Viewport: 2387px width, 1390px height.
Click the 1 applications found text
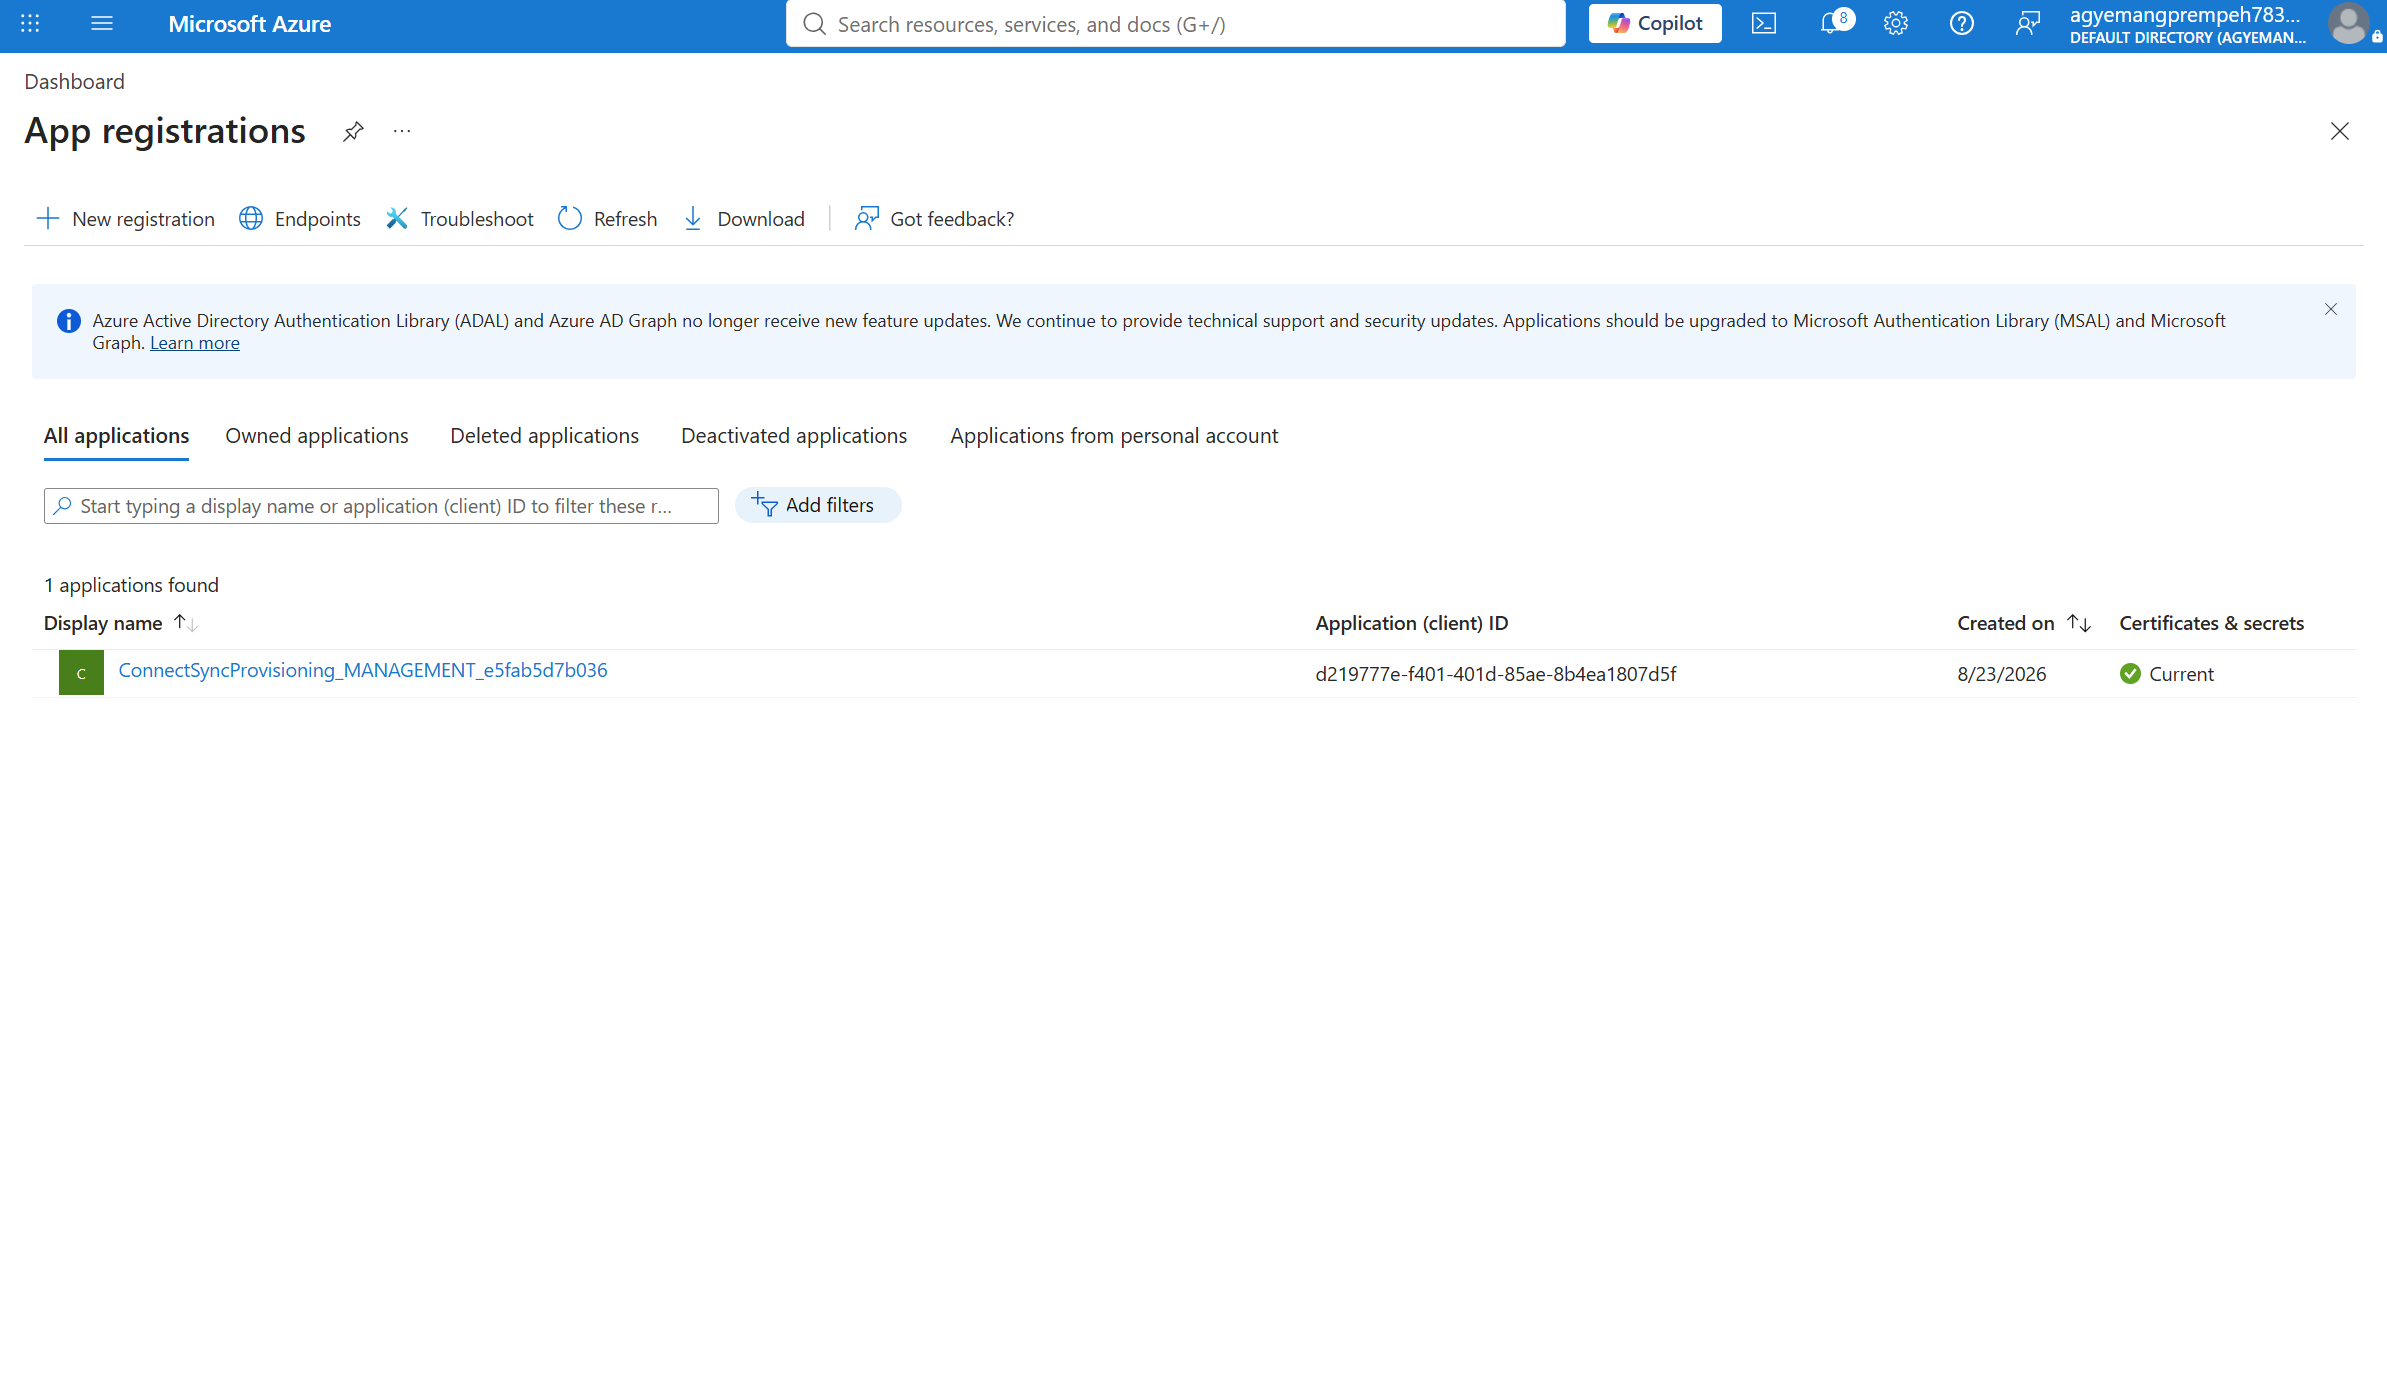pyautogui.click(x=131, y=585)
